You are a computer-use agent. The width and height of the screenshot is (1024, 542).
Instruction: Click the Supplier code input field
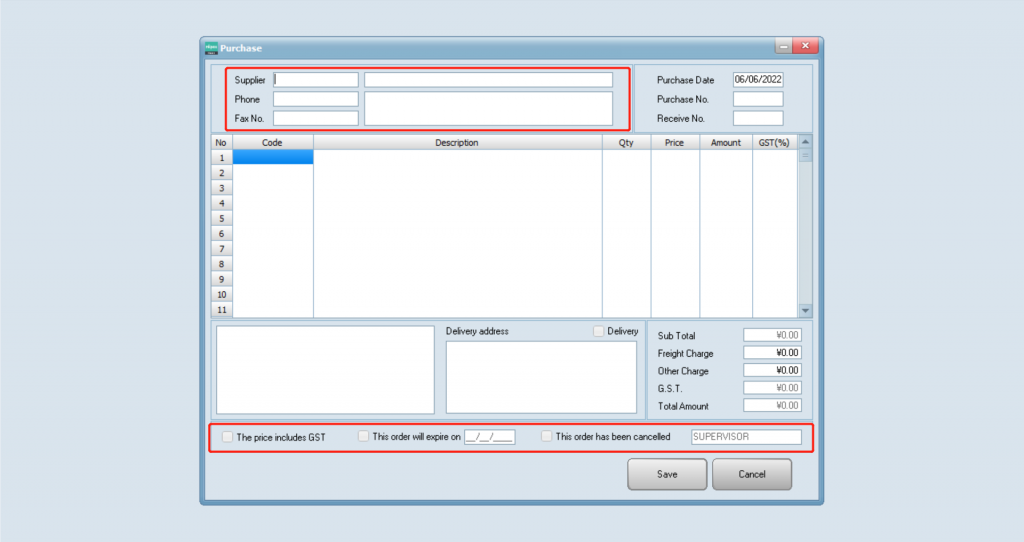[x=315, y=80]
